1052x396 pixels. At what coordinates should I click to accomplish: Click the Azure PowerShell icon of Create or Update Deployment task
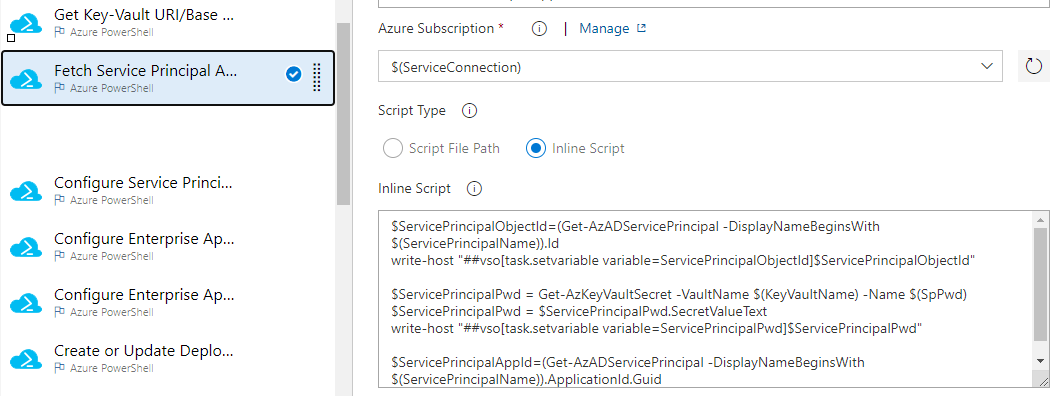tap(26, 358)
